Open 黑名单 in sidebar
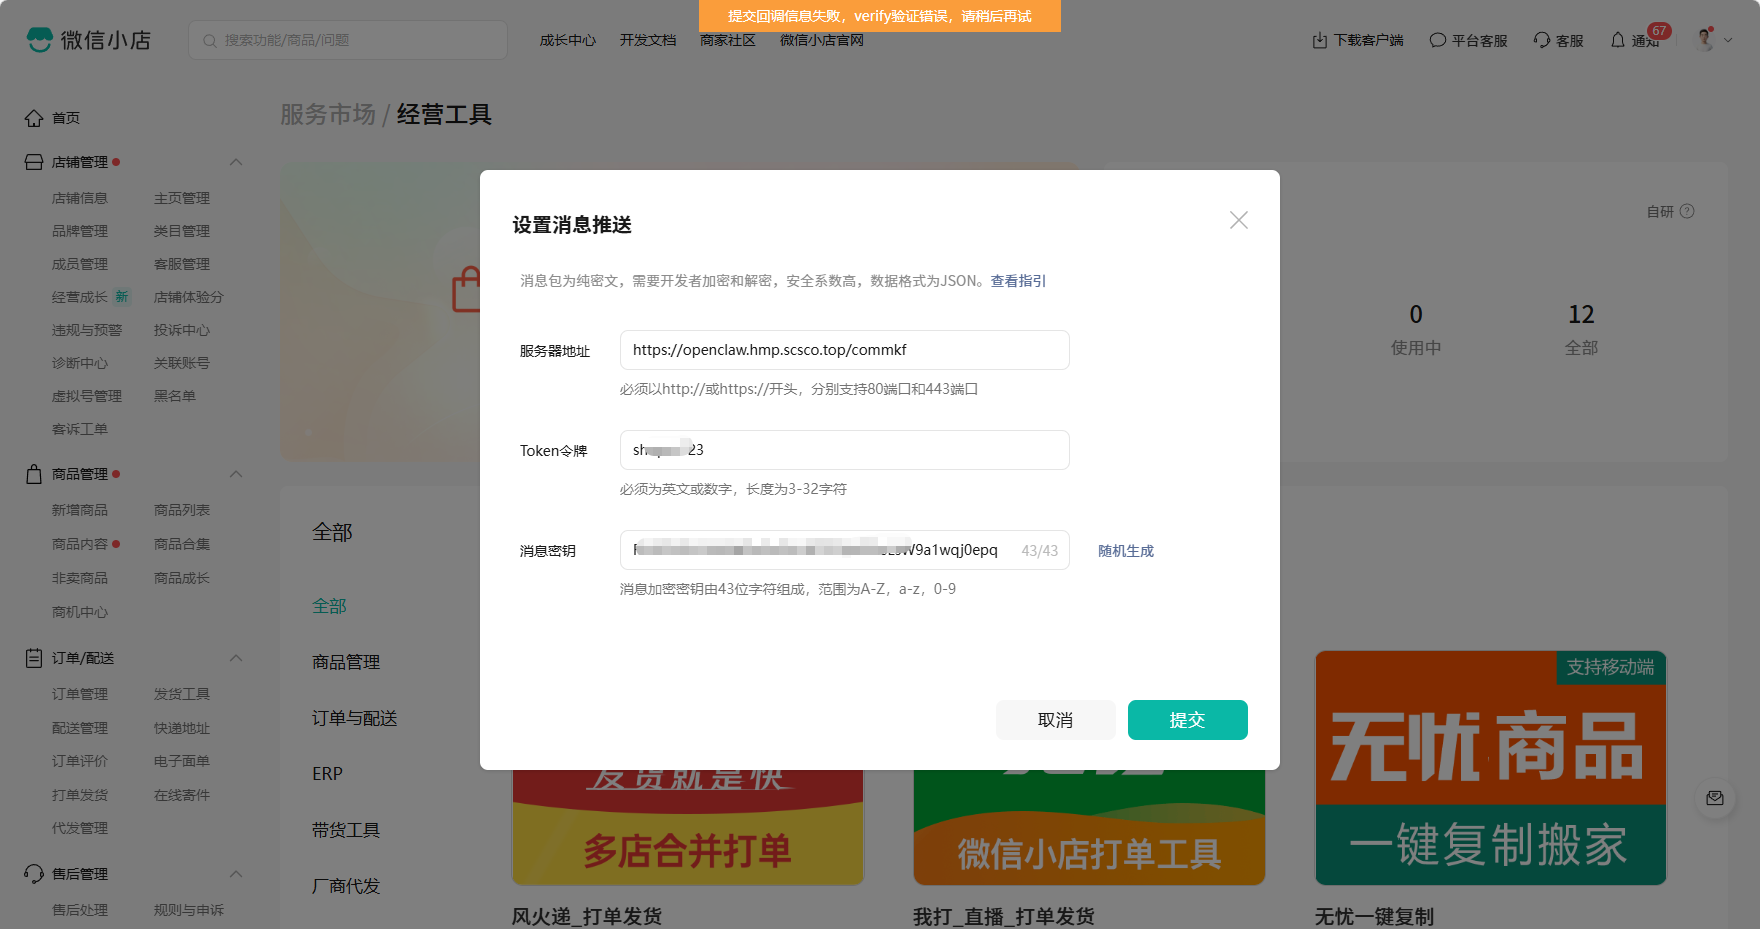Screen dimensions: 1760x929 pyautogui.click(x=175, y=396)
